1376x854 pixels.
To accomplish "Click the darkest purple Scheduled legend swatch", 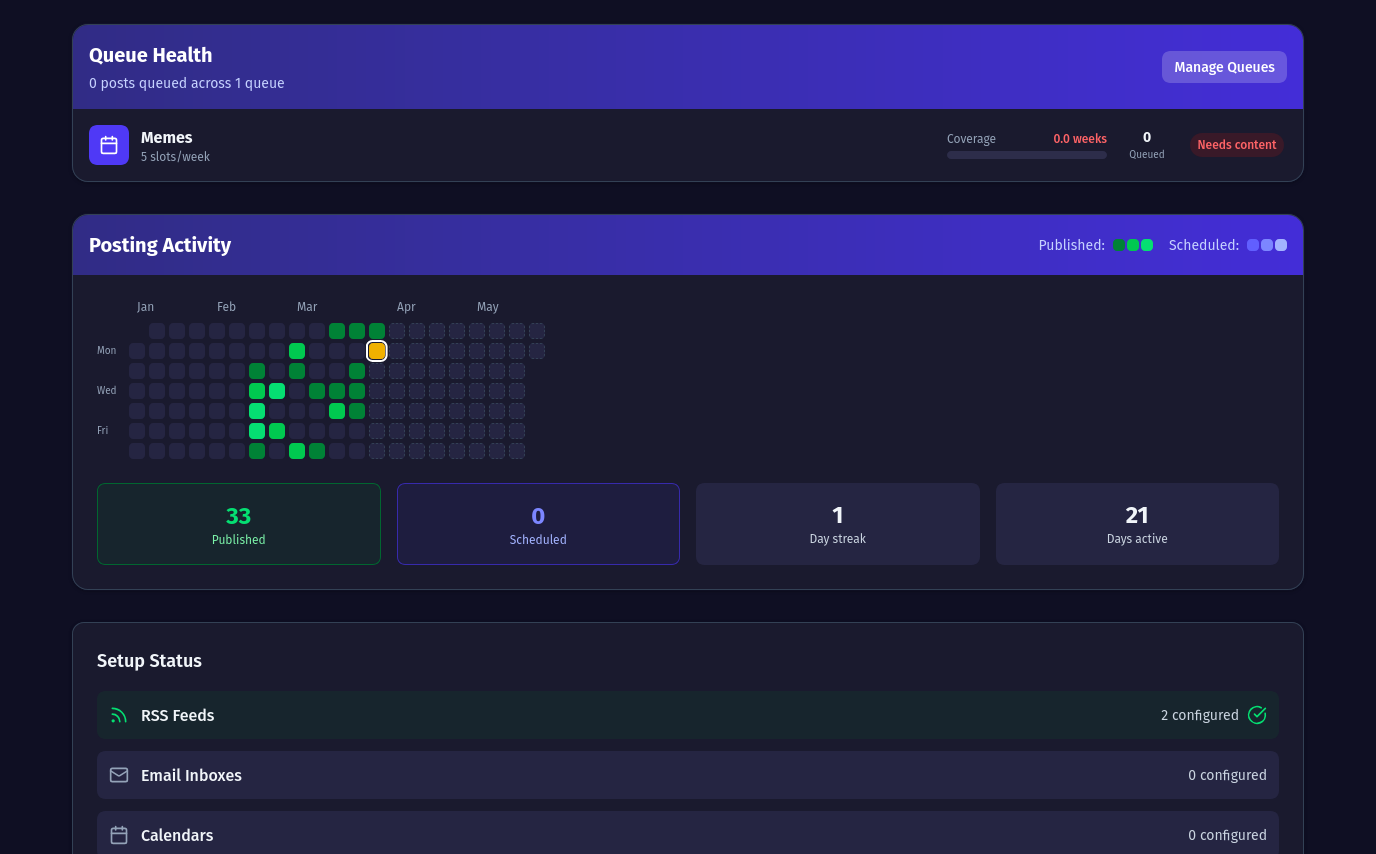I will (1253, 245).
